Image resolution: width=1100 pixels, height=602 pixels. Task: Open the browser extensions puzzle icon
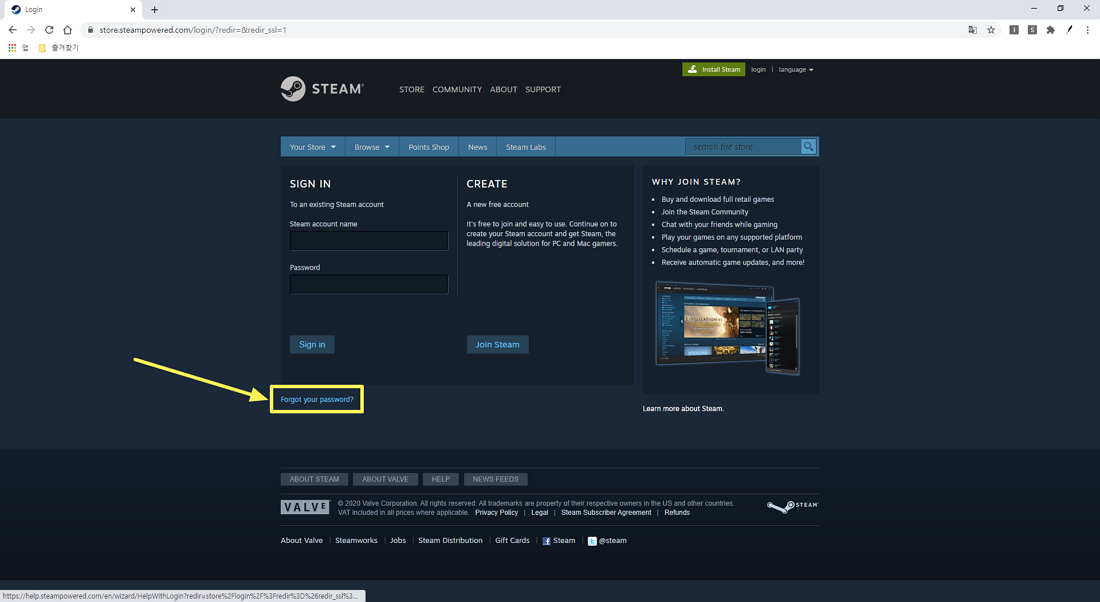click(1050, 30)
